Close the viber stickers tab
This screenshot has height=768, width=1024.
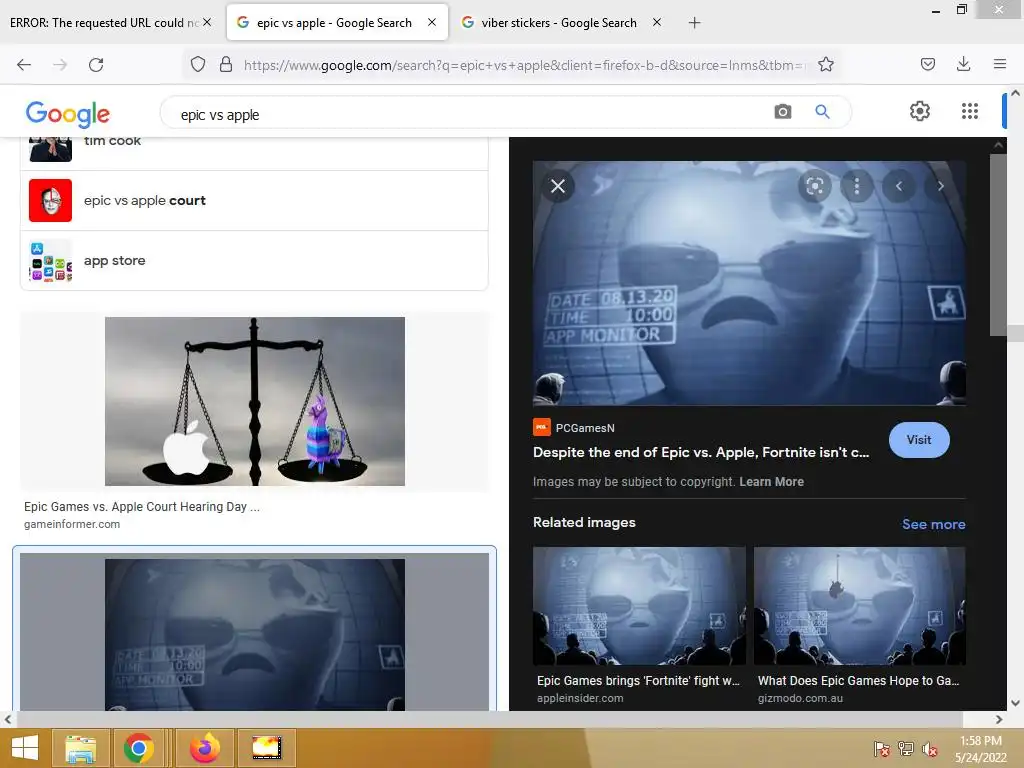point(657,22)
